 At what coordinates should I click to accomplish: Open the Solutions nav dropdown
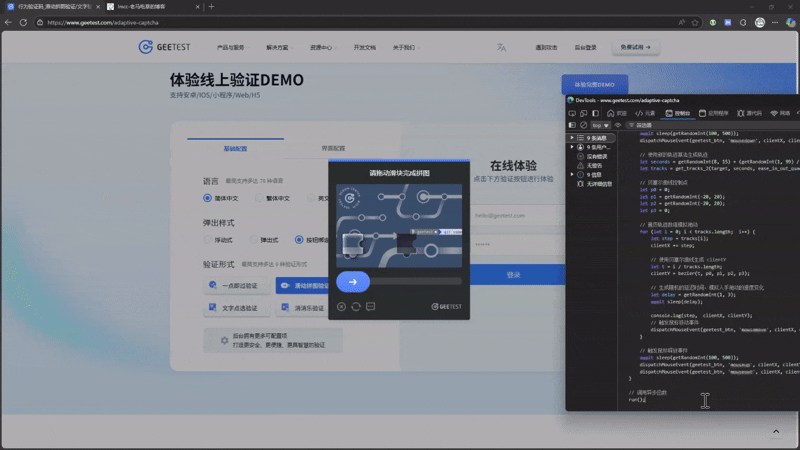279,47
